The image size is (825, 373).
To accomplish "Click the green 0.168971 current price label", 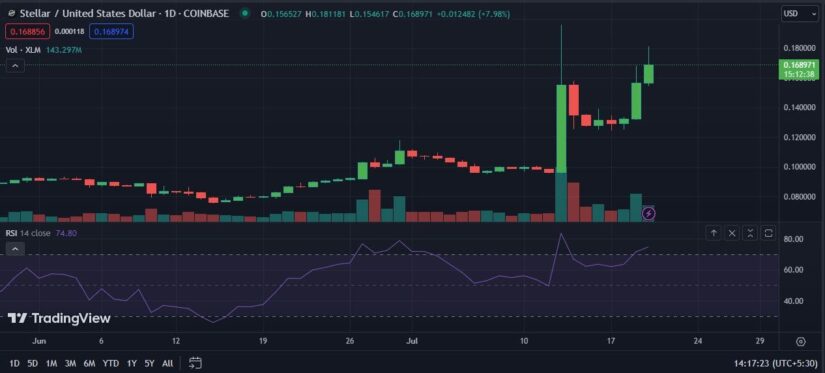I will (799, 69).
